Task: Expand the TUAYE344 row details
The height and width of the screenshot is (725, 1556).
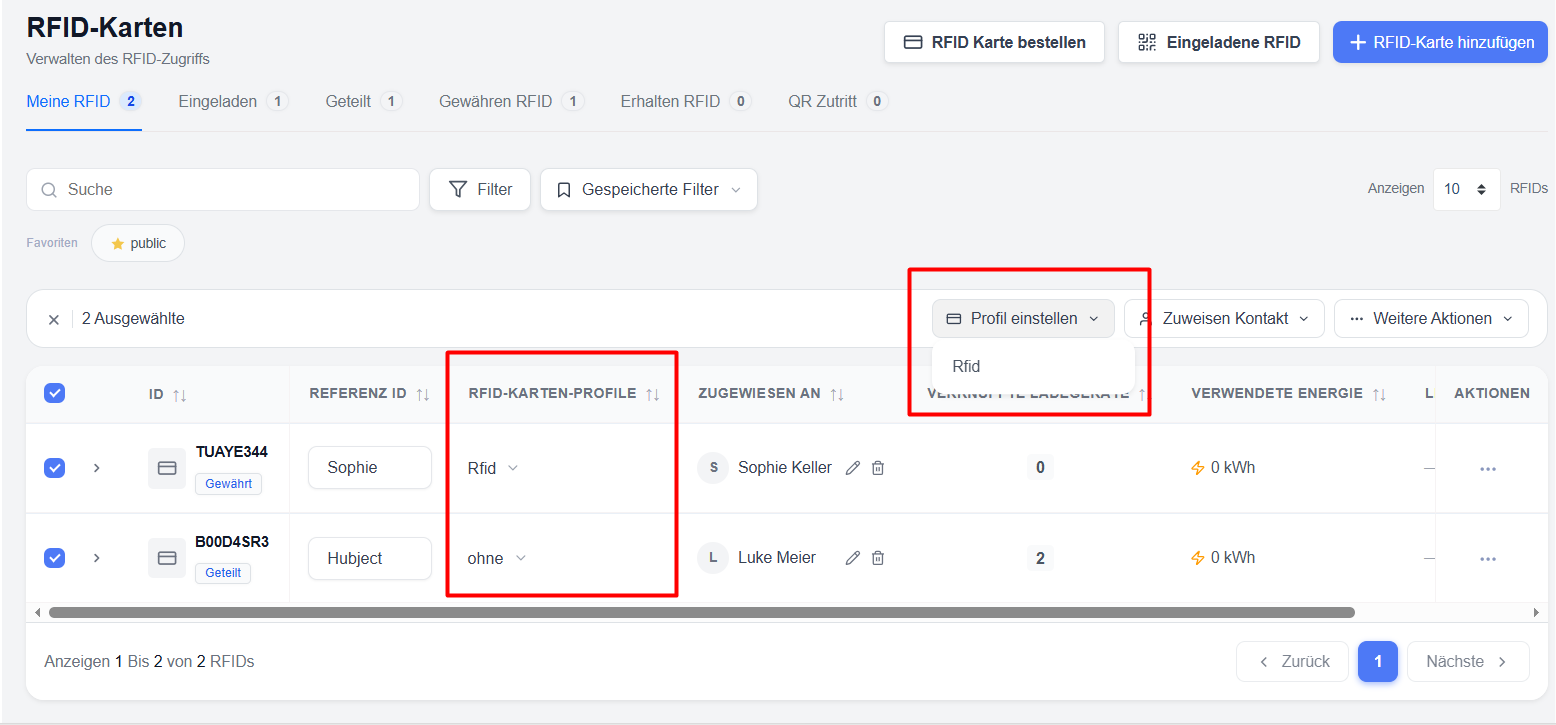Action: pos(97,468)
